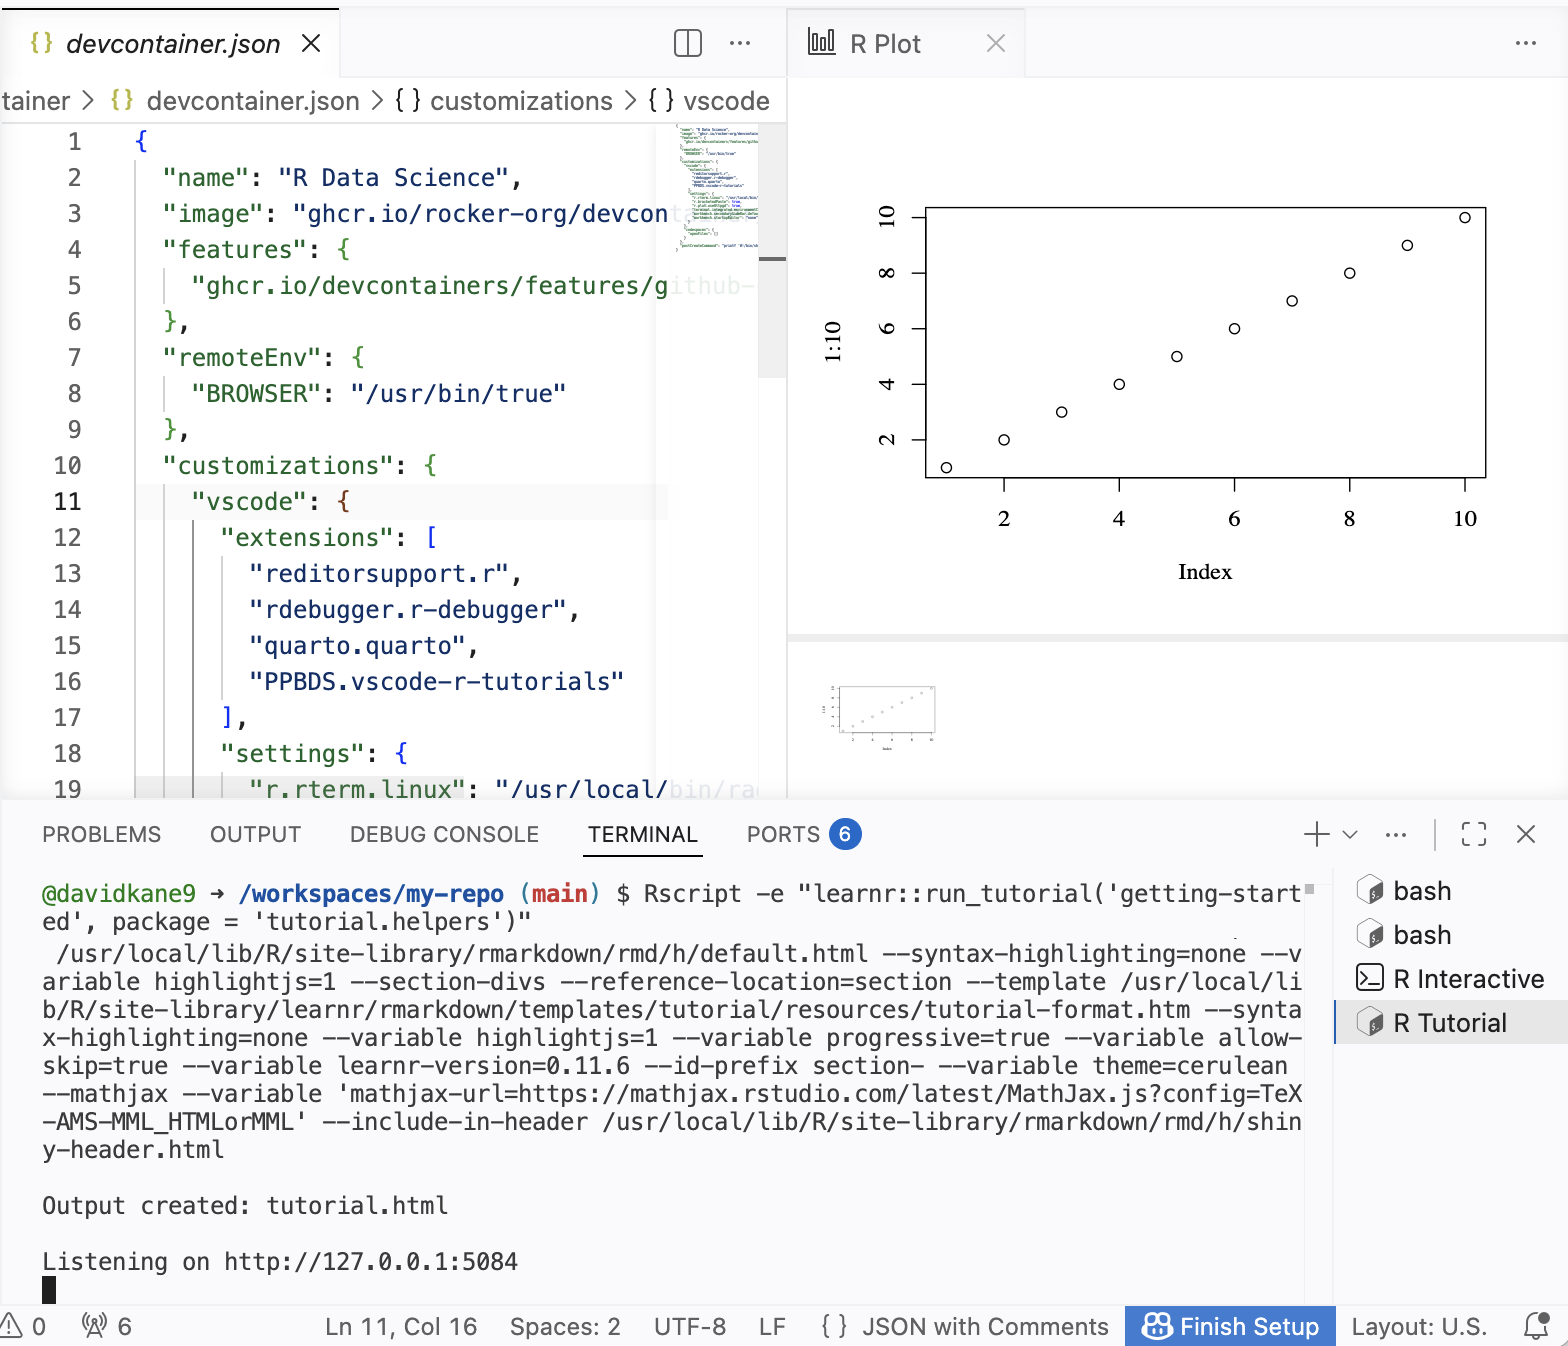Screen dimensions: 1568x1346
Task: Maximize the terminal panel size
Action: tap(1473, 834)
